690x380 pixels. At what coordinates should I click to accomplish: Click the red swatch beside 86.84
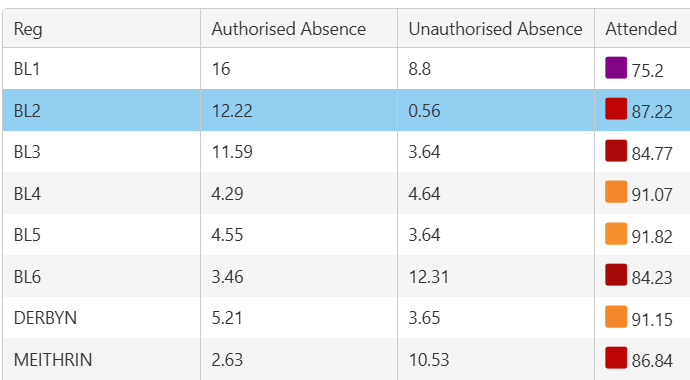[x=616, y=358]
